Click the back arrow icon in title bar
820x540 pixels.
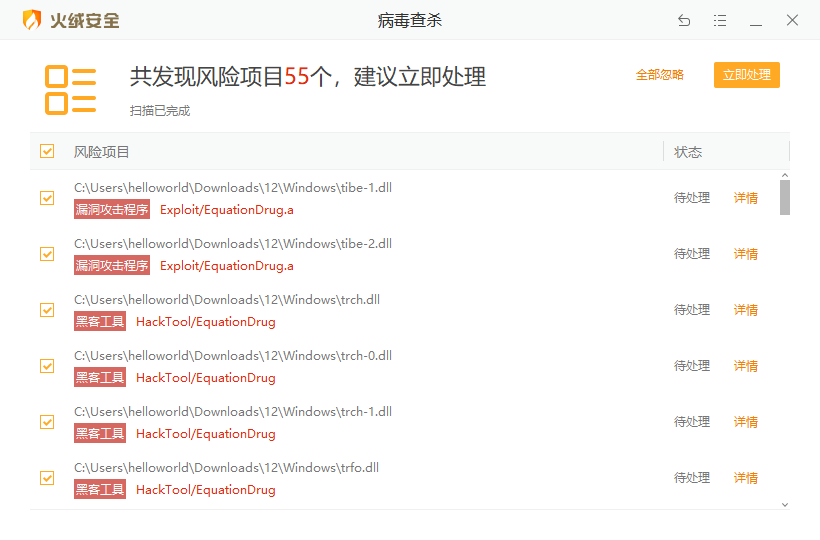click(x=684, y=20)
